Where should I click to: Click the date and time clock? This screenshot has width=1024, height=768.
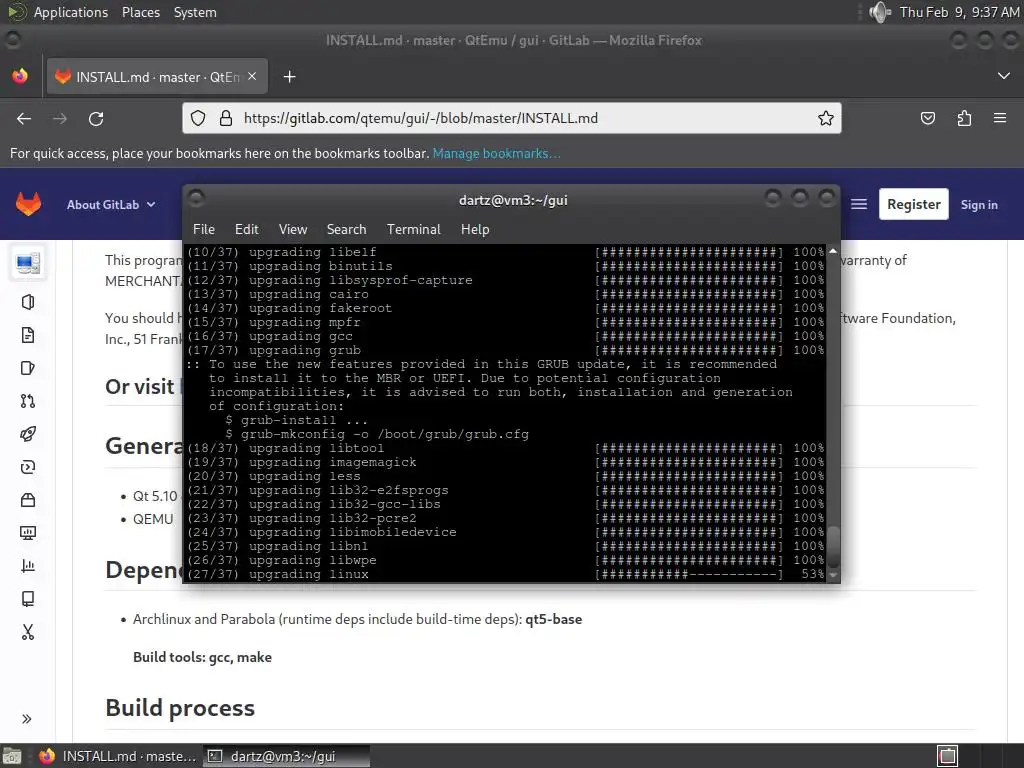959,12
